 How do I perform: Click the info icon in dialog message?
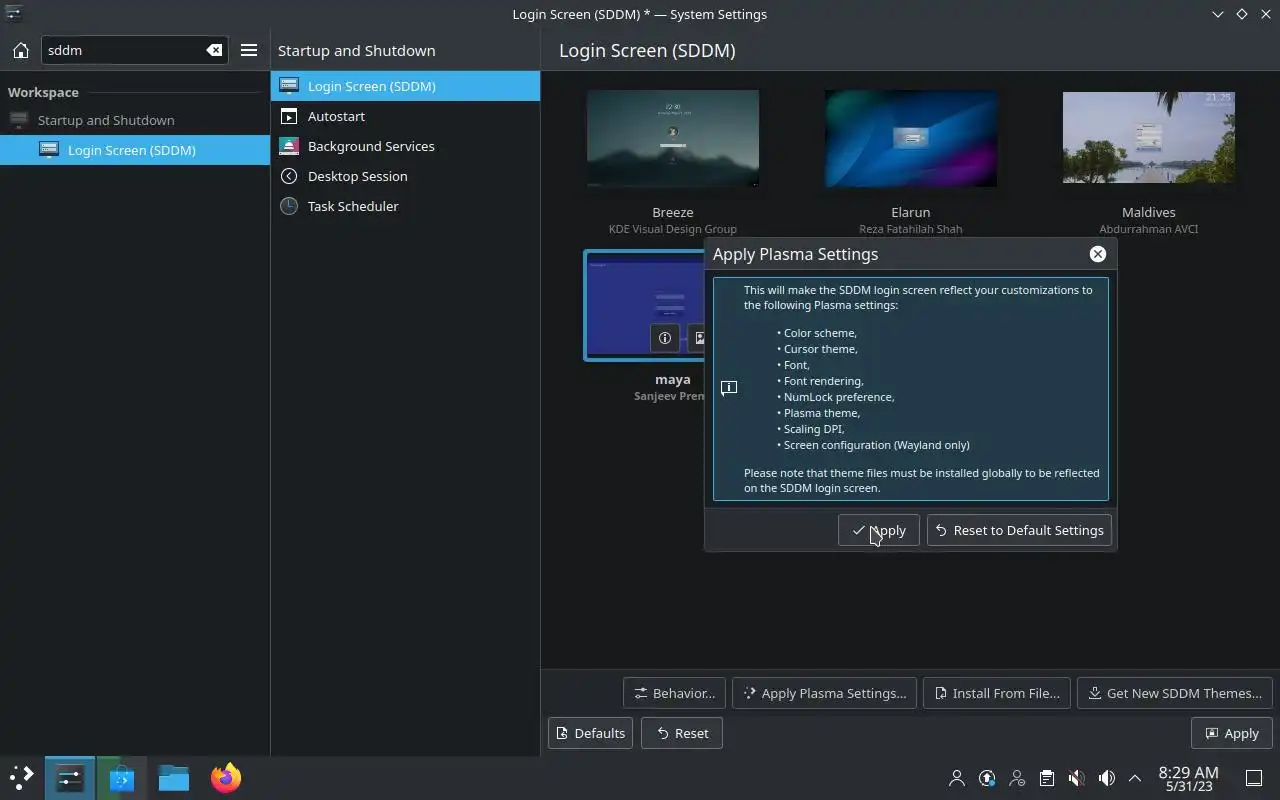click(x=729, y=388)
